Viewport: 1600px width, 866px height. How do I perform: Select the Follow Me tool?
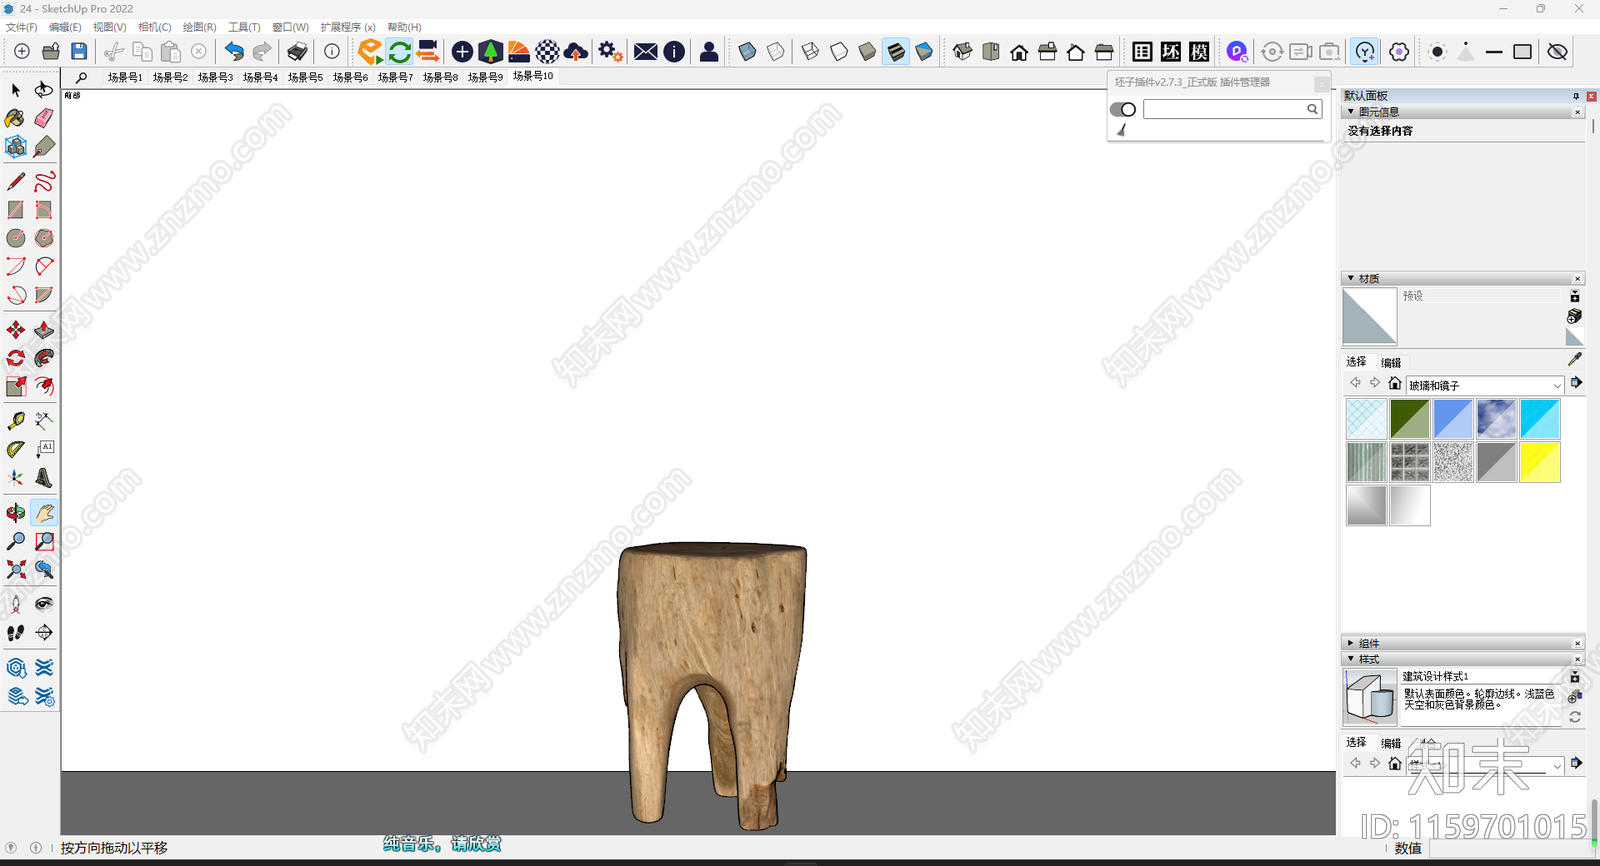pyautogui.click(x=44, y=358)
